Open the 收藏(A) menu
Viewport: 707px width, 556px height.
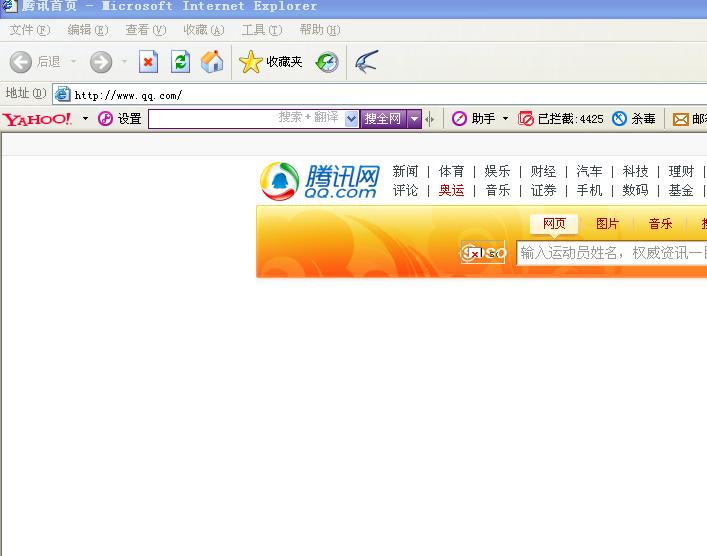204,30
